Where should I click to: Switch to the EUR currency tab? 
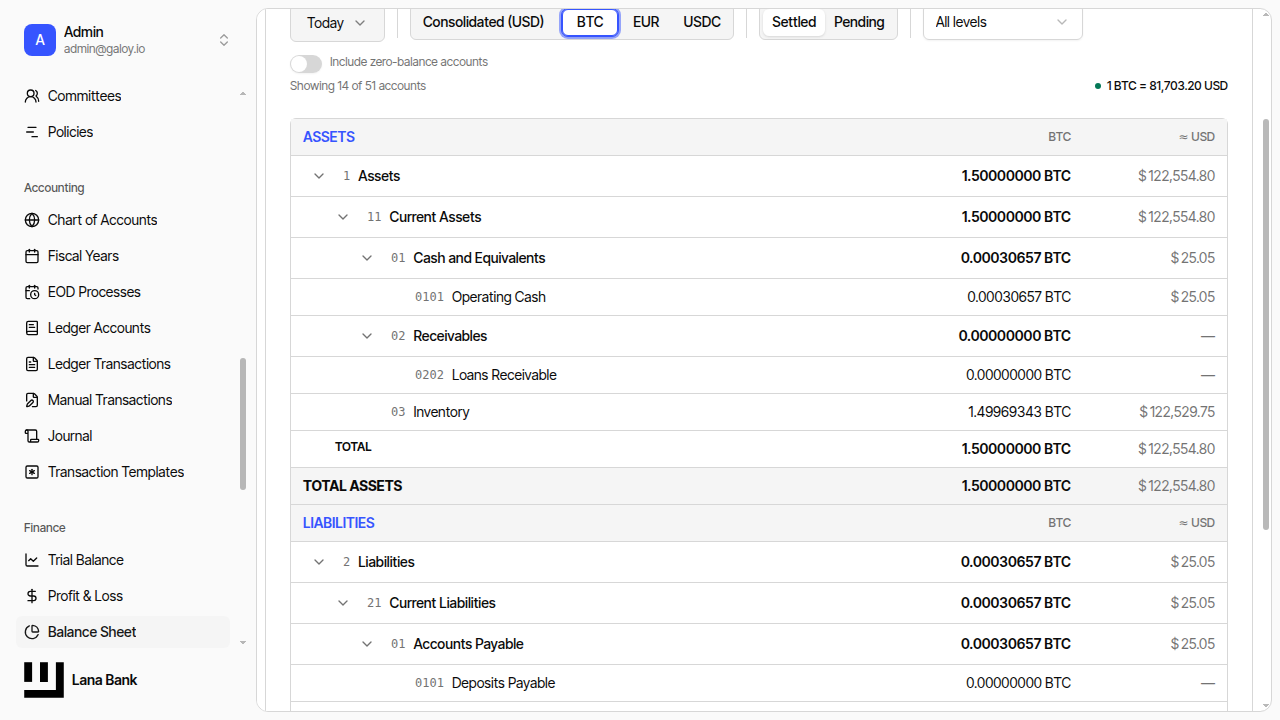tap(646, 22)
